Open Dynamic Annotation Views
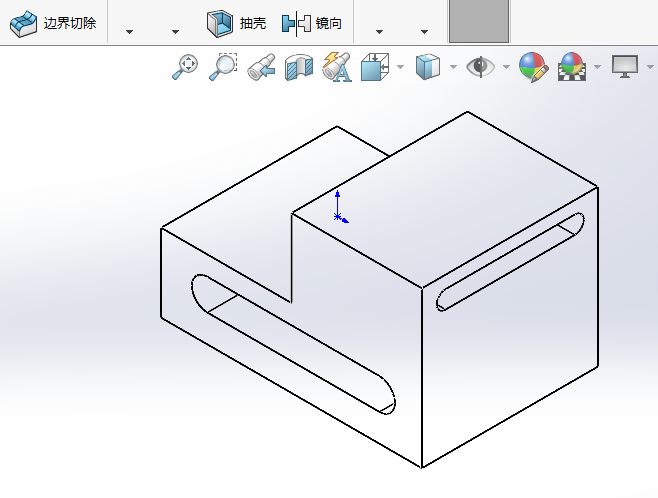The width and height of the screenshot is (658, 498). point(336,67)
